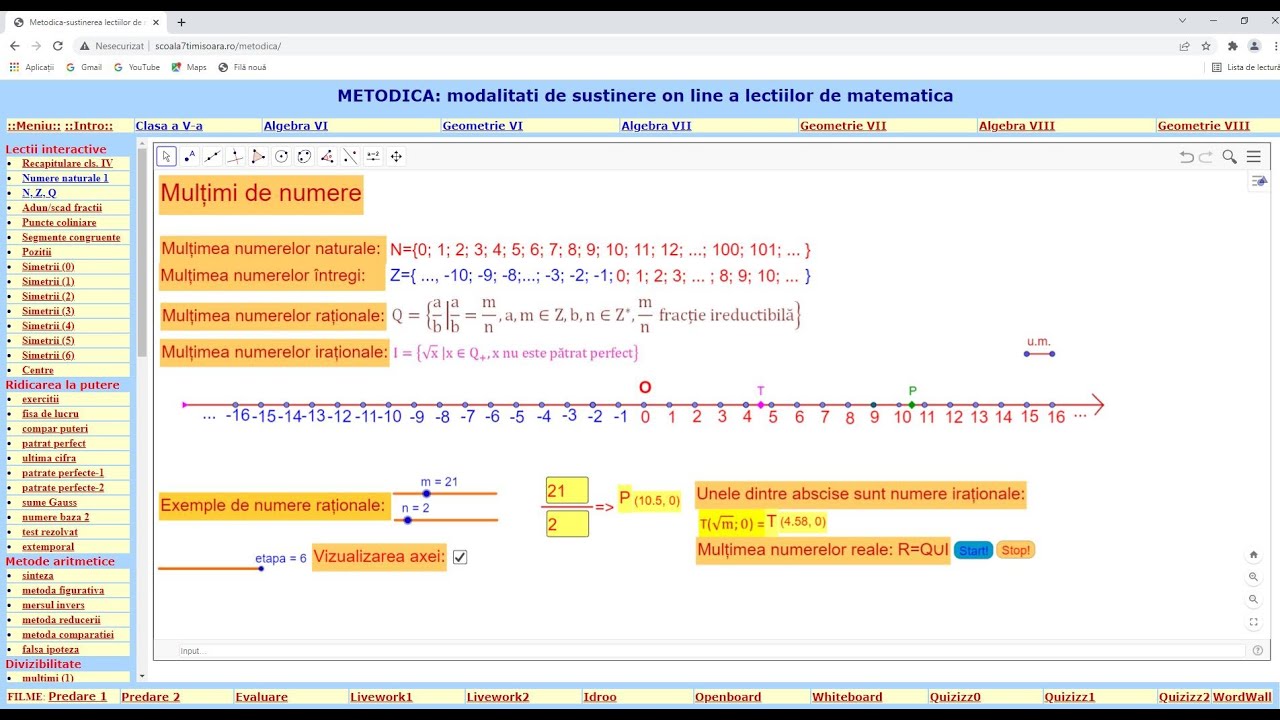The image size is (1280, 720).
Task: Click the fullscreen icon in GeoGebra
Action: click(x=1254, y=622)
